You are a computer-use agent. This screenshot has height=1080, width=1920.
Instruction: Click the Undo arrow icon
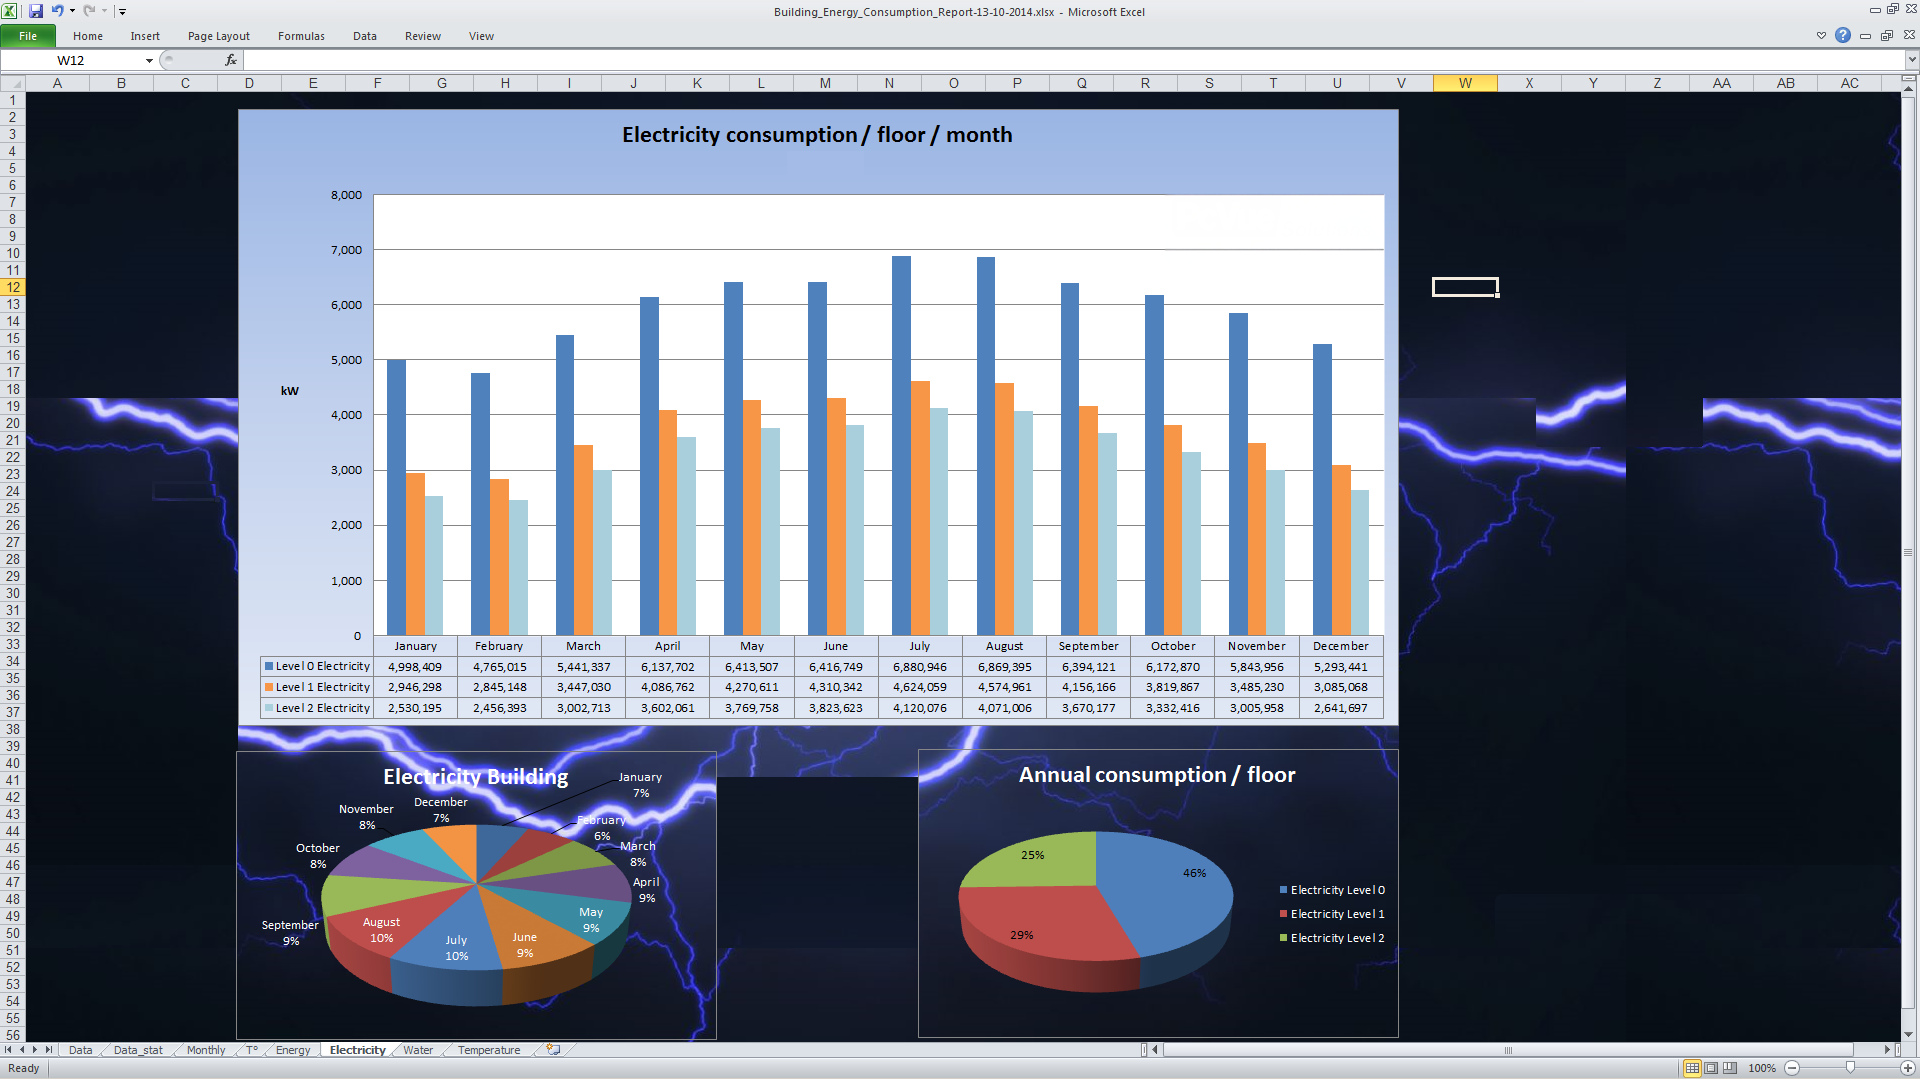(x=57, y=11)
